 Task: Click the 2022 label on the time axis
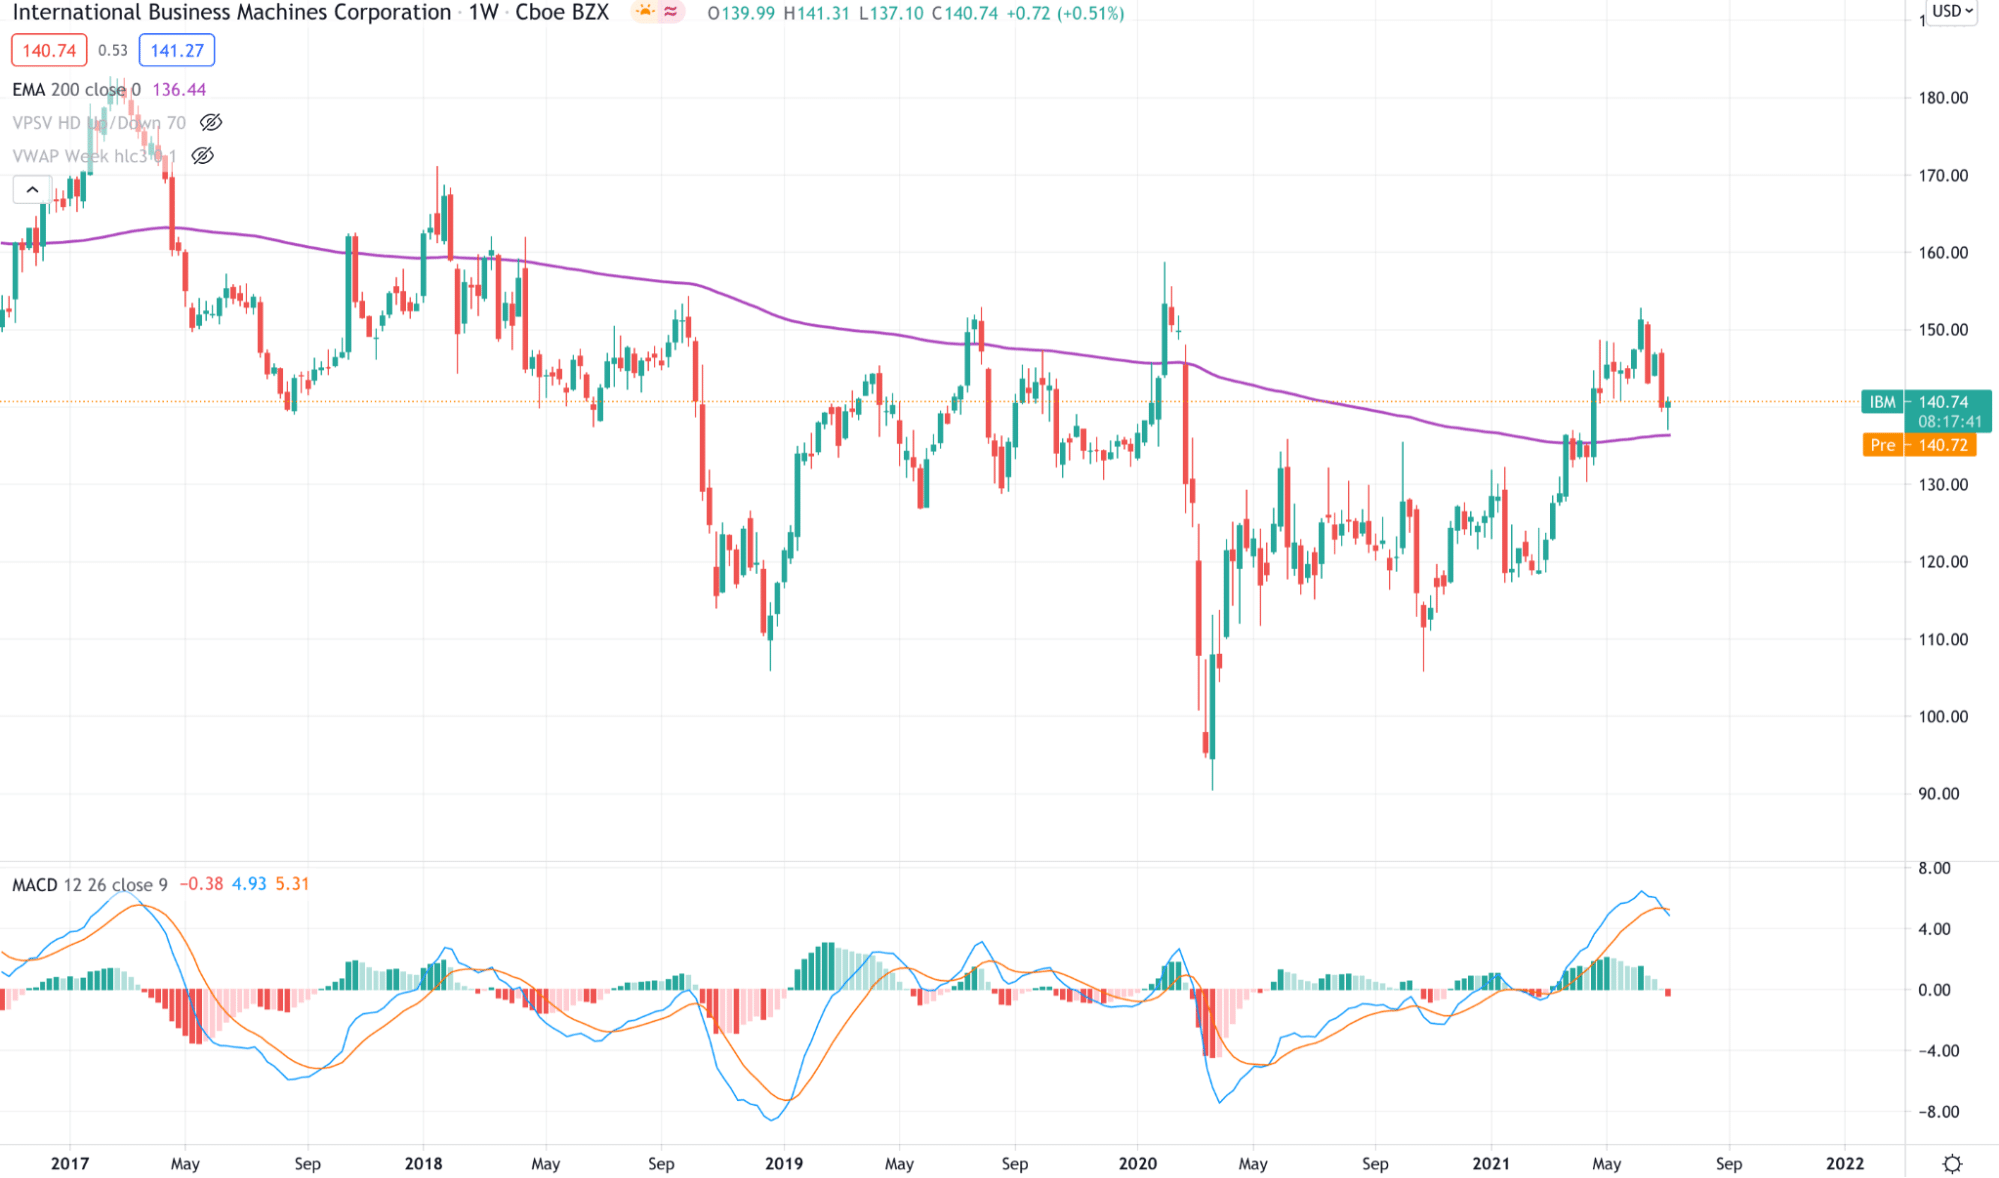[x=1845, y=1163]
